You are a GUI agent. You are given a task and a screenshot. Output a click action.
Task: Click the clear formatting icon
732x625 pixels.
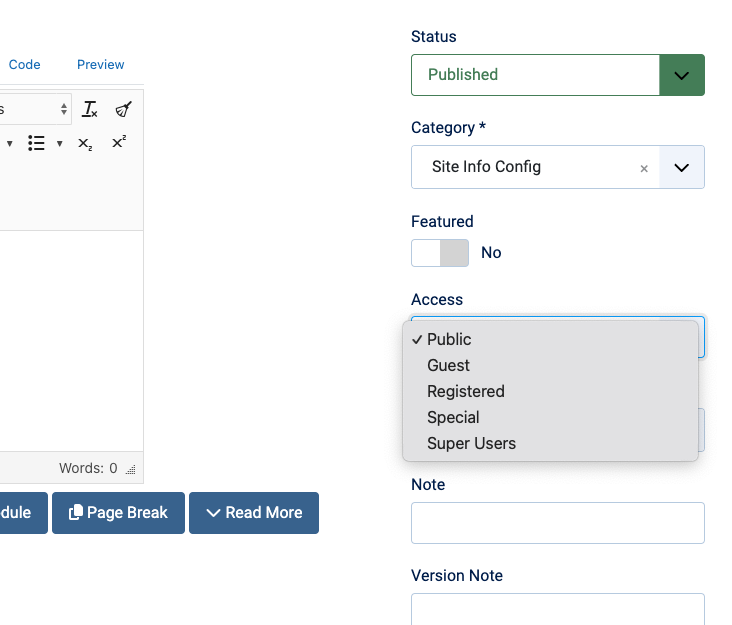click(x=90, y=109)
